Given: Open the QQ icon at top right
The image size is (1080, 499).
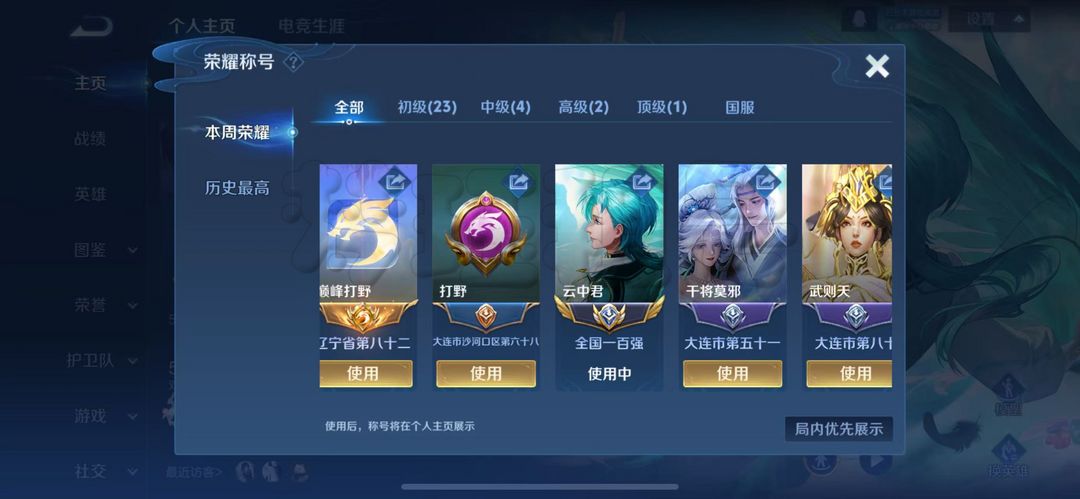Looking at the screenshot, I should coord(858,19).
